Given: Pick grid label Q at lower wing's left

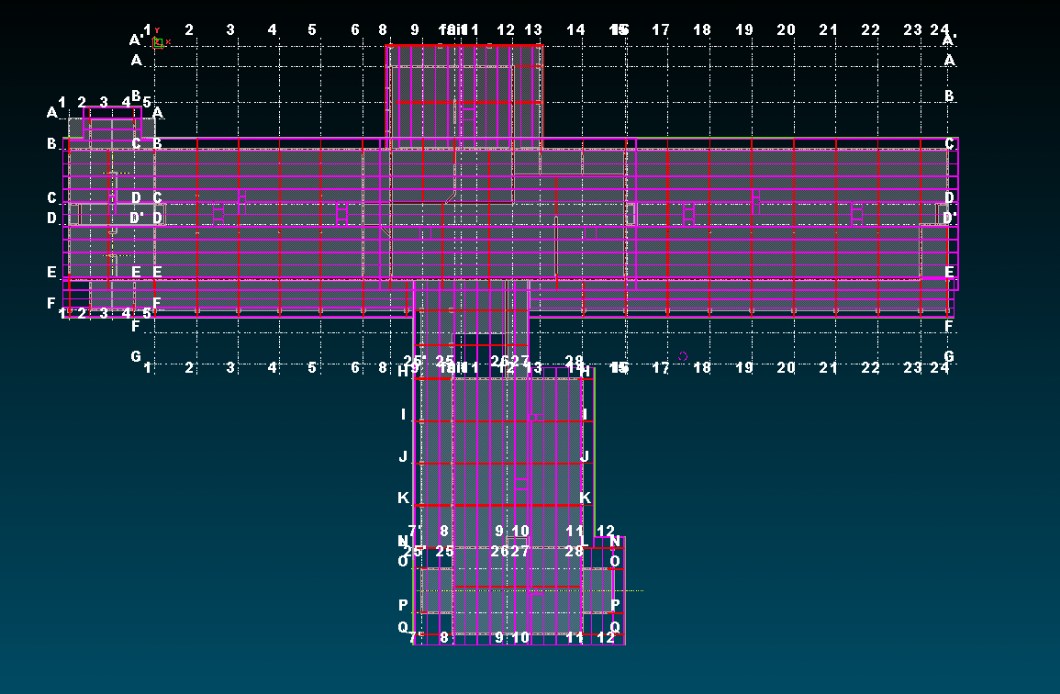Looking at the screenshot, I should (403, 627).
